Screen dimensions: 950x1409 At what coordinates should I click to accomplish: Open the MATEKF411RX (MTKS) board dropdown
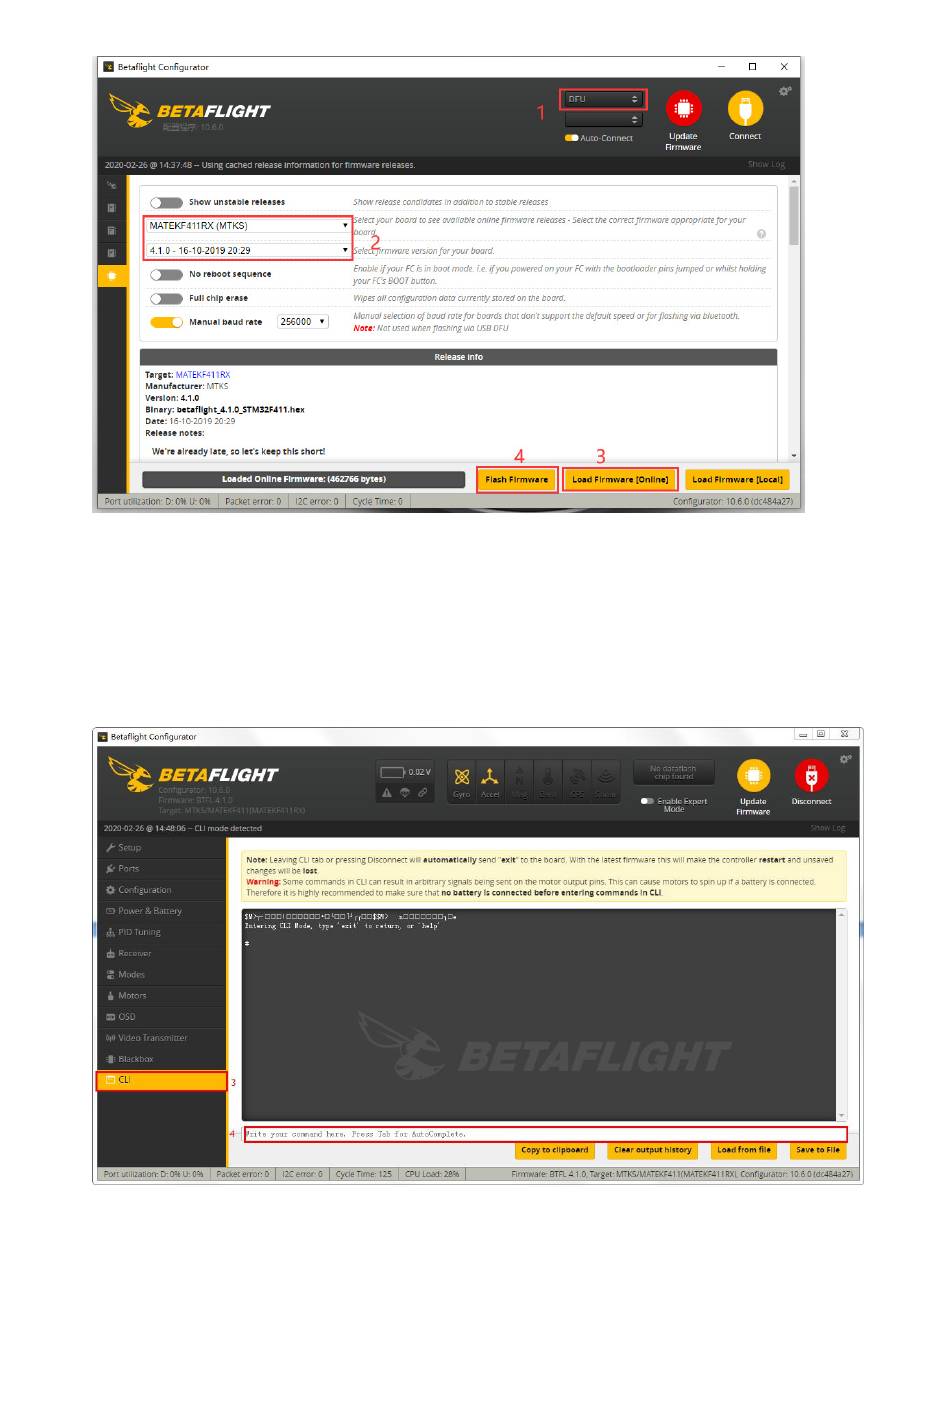pyautogui.click(x=248, y=226)
